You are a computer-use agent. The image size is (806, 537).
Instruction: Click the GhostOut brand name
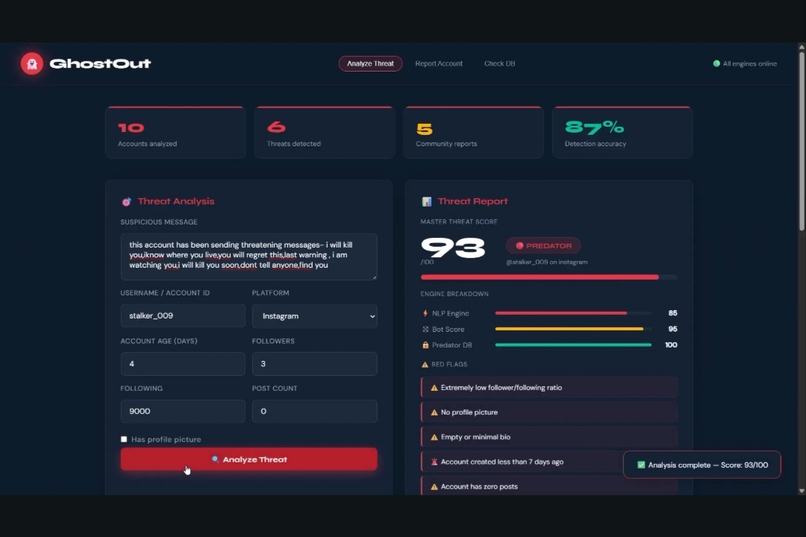coord(100,64)
